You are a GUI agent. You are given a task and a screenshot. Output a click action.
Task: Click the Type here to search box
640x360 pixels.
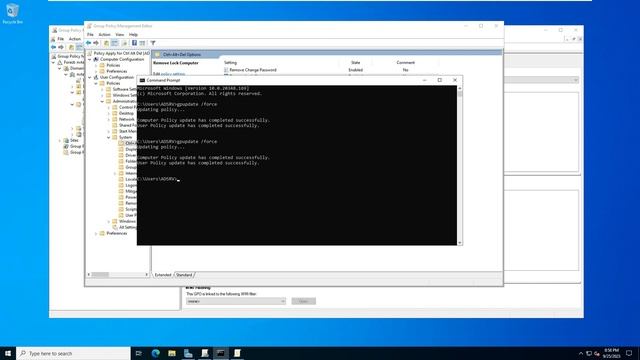[x=73, y=353]
